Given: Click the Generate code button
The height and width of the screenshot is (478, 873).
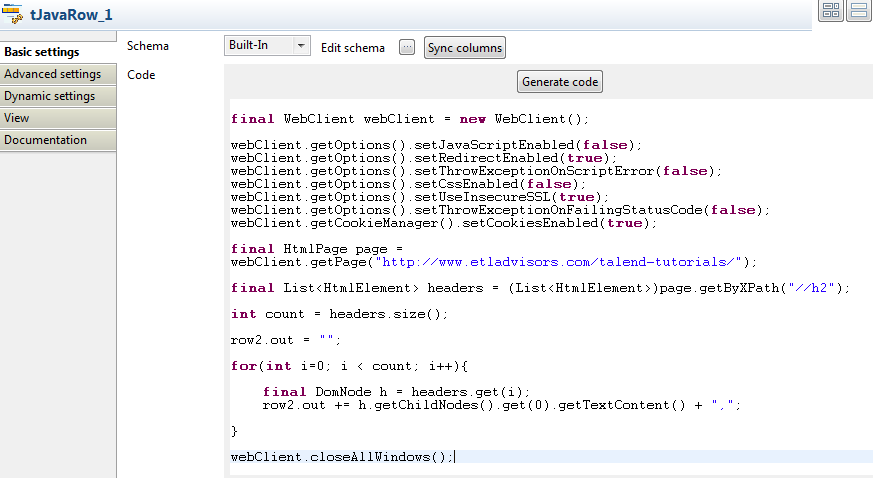Looking at the screenshot, I should click(560, 82).
